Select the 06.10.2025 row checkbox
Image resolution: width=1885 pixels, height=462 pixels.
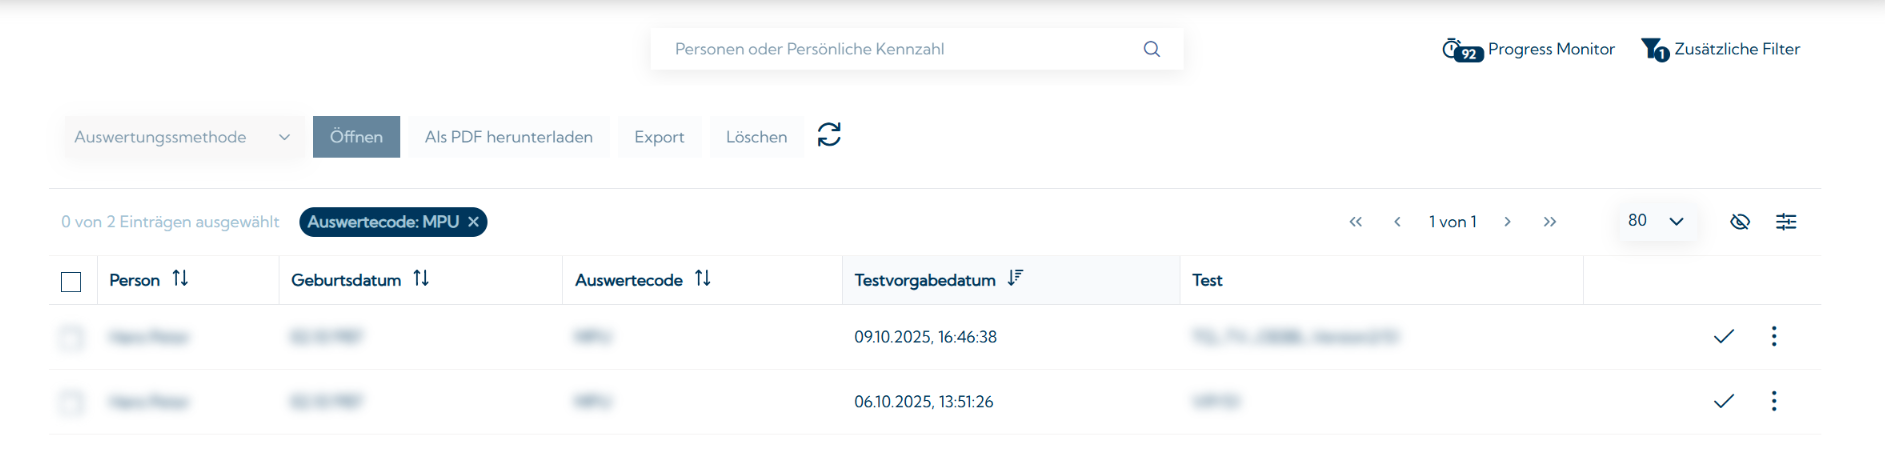tap(71, 402)
